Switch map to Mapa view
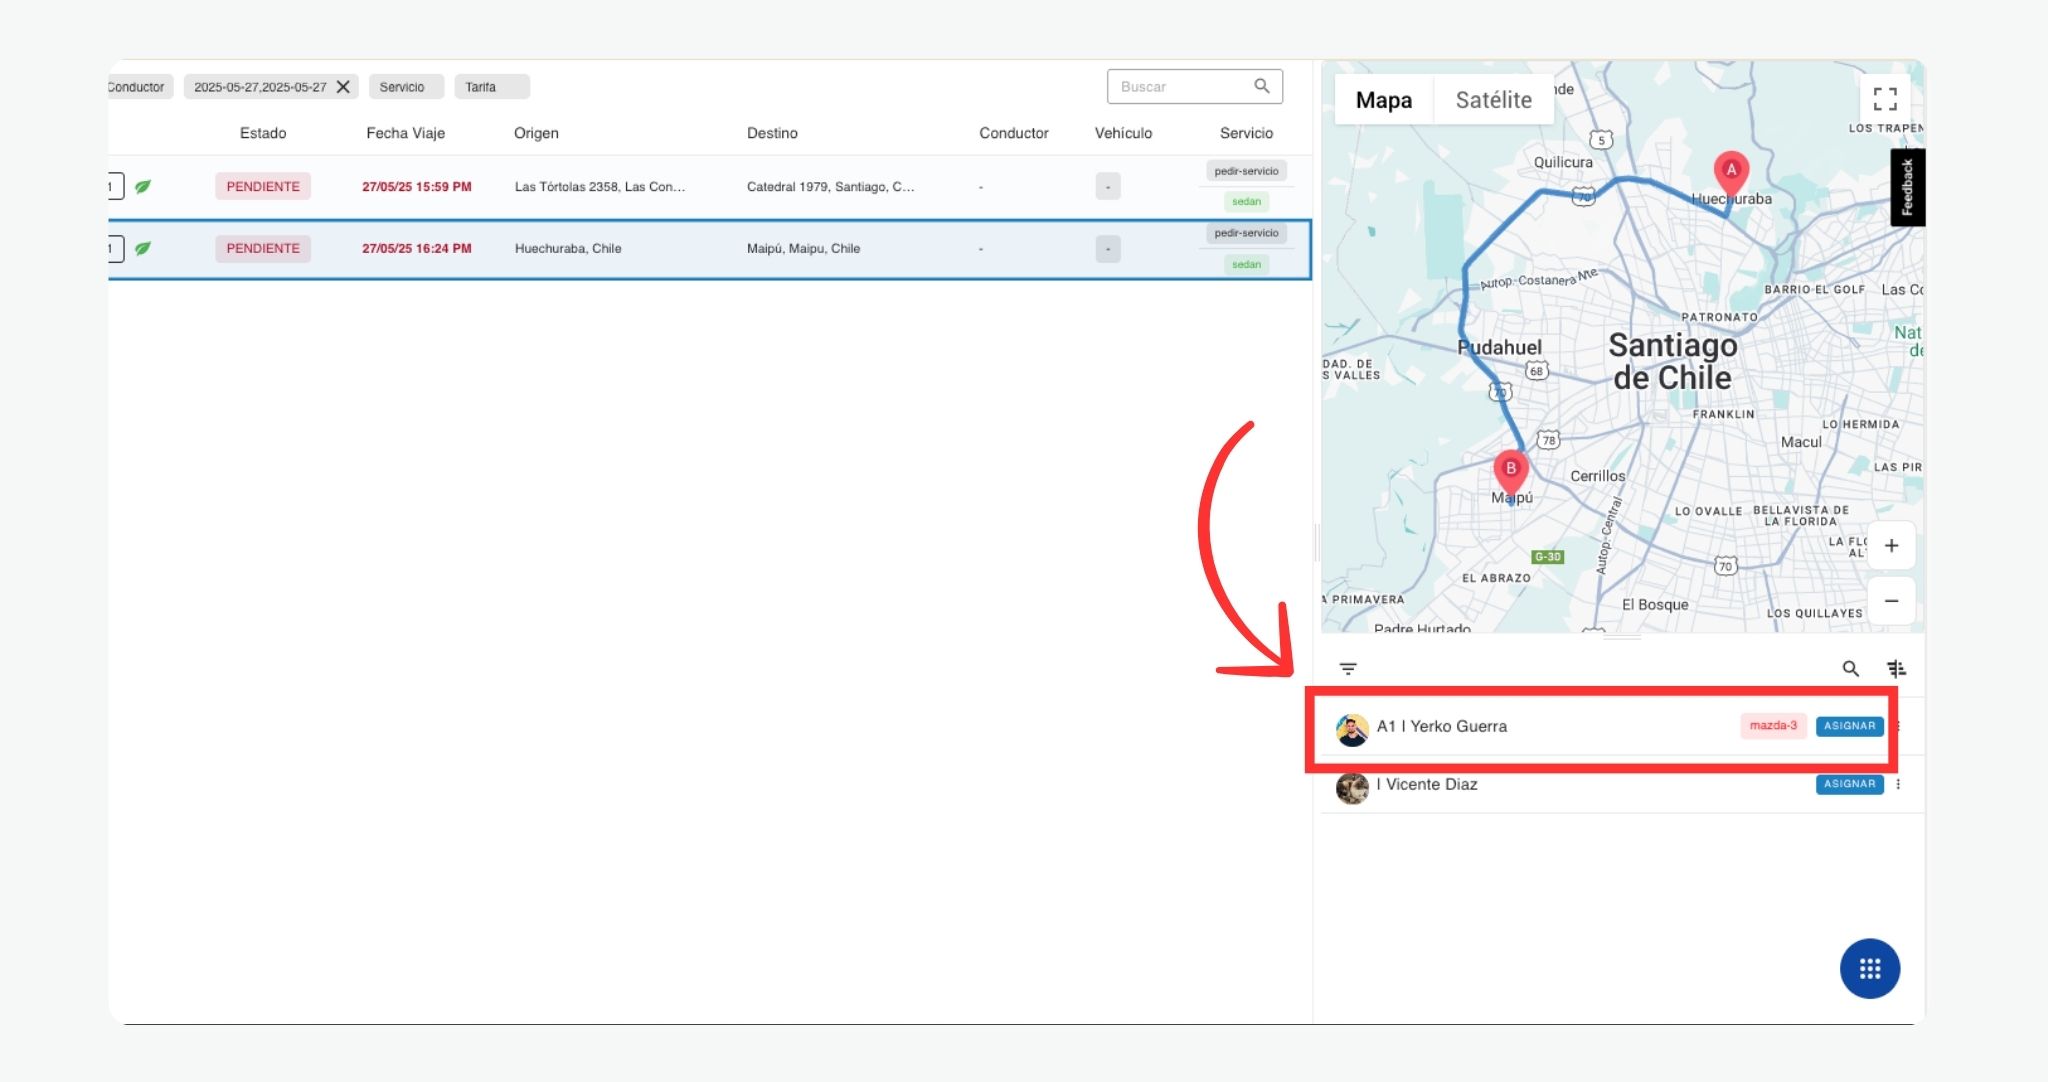The image size is (2048, 1082). click(1384, 100)
